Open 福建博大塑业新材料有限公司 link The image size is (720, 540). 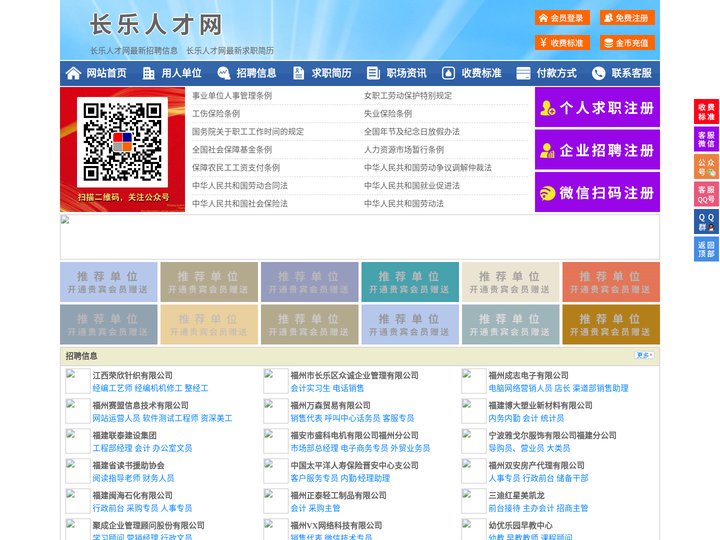pos(540,405)
